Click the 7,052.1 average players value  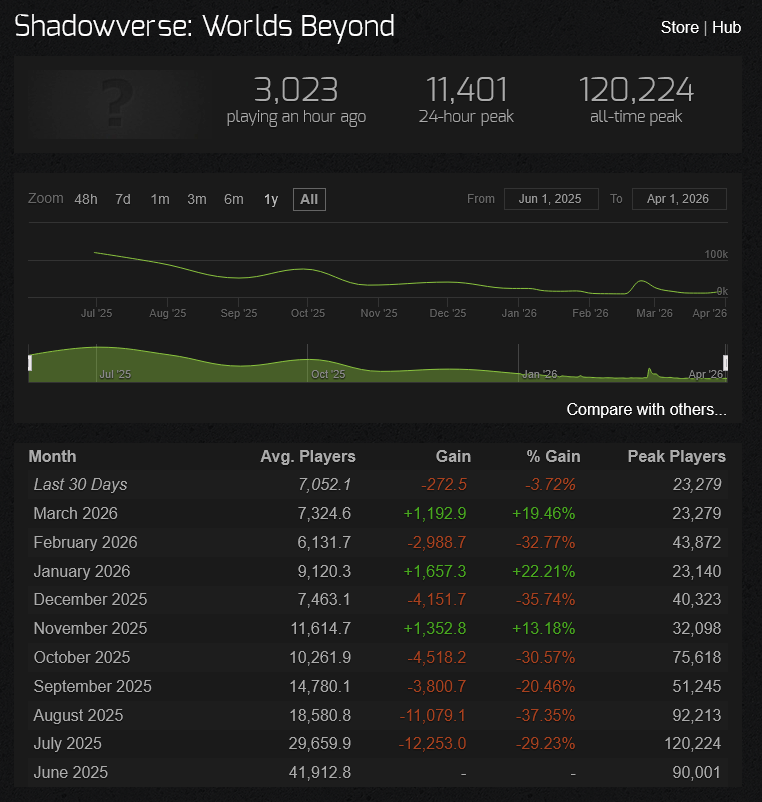324,484
